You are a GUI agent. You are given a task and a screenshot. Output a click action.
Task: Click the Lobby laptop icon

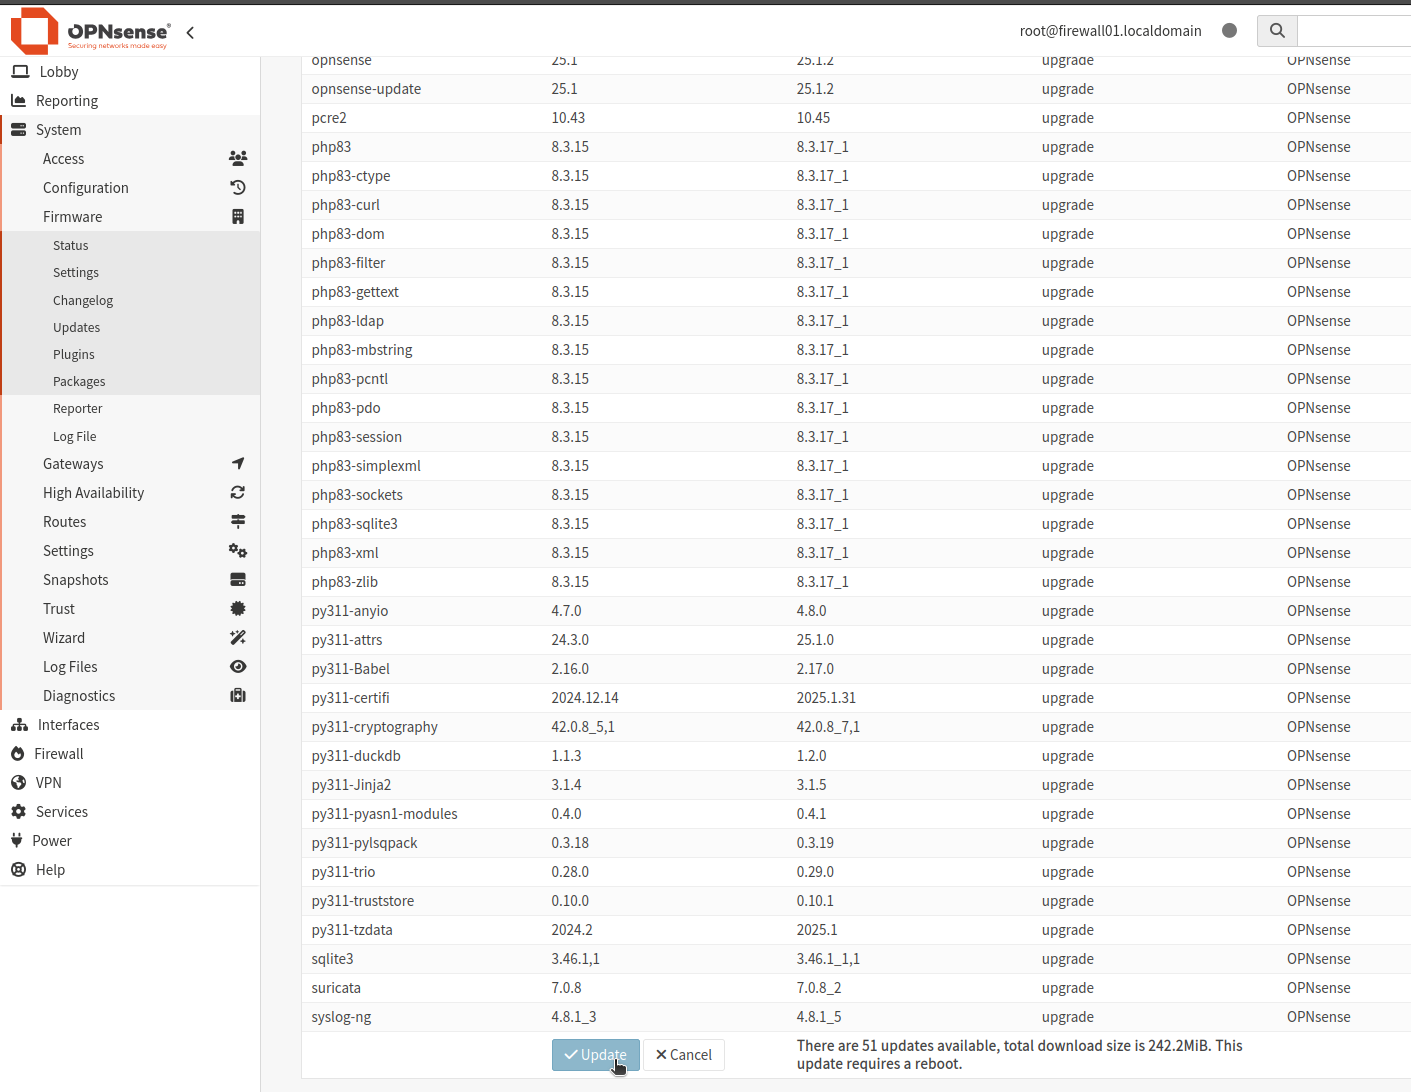(20, 72)
